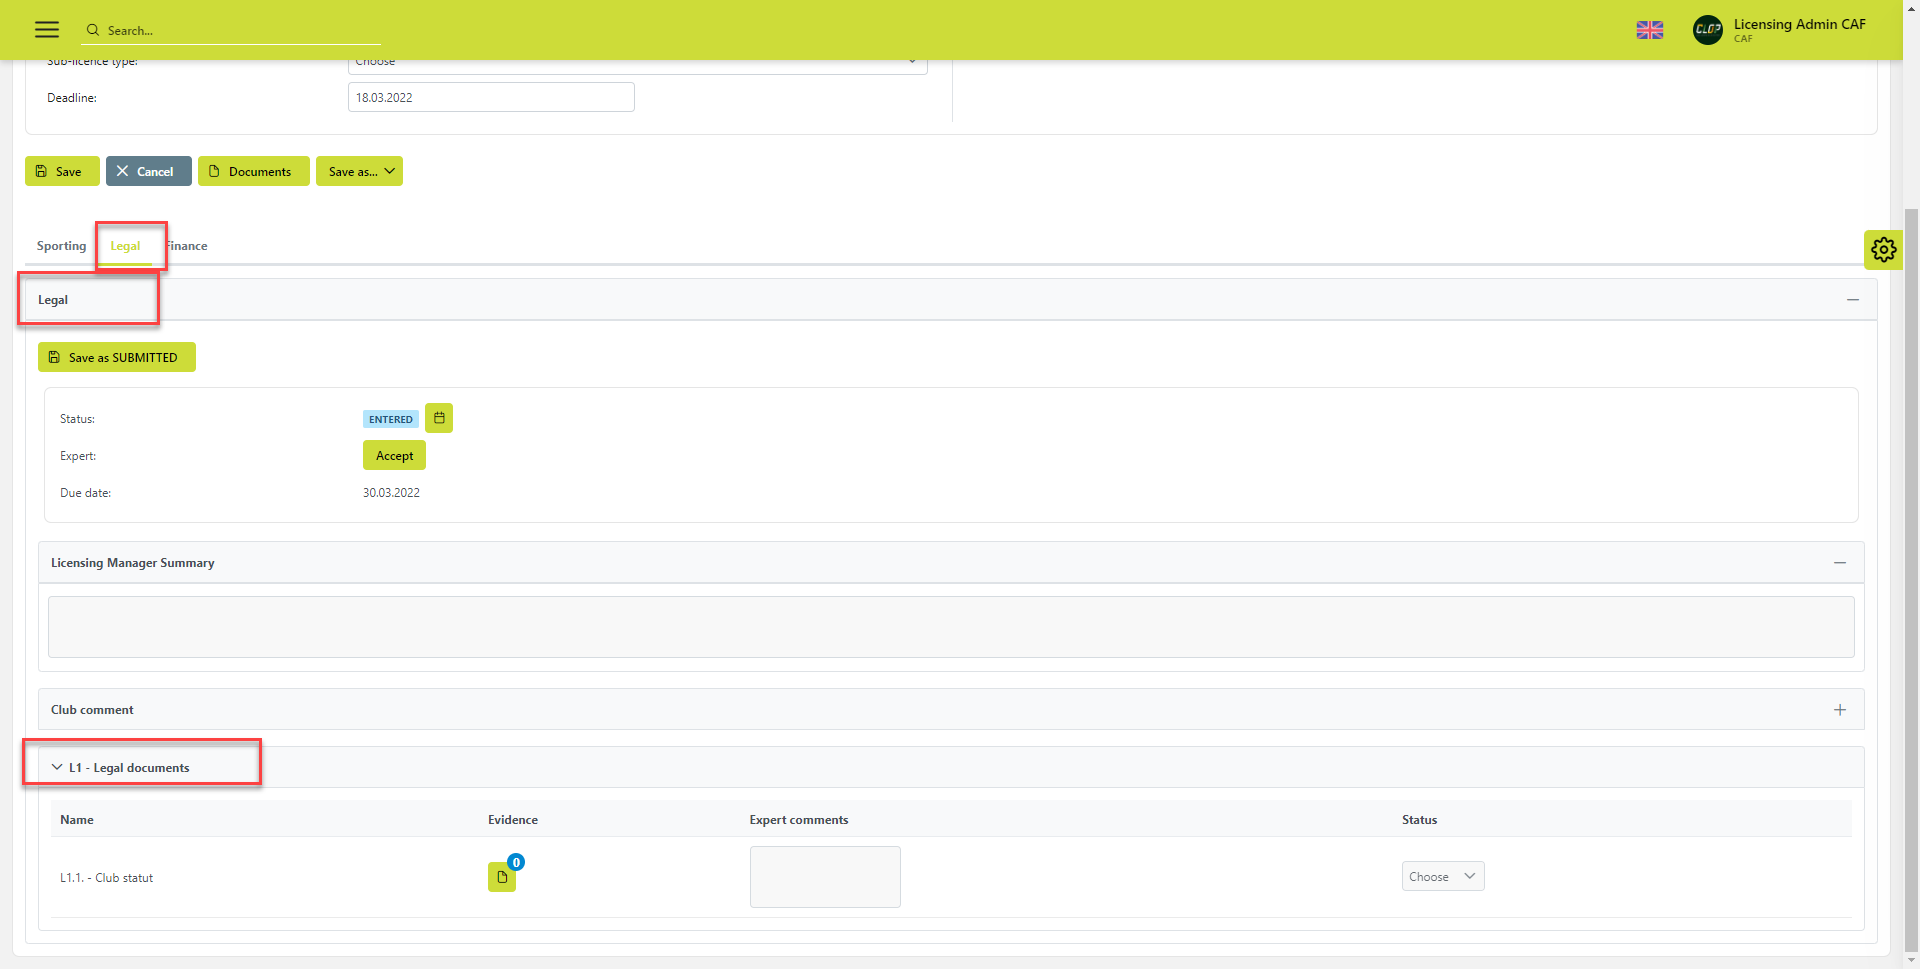Screen dimensions: 1920x969
Task: Click the Save button
Action: pyautogui.click(x=61, y=171)
